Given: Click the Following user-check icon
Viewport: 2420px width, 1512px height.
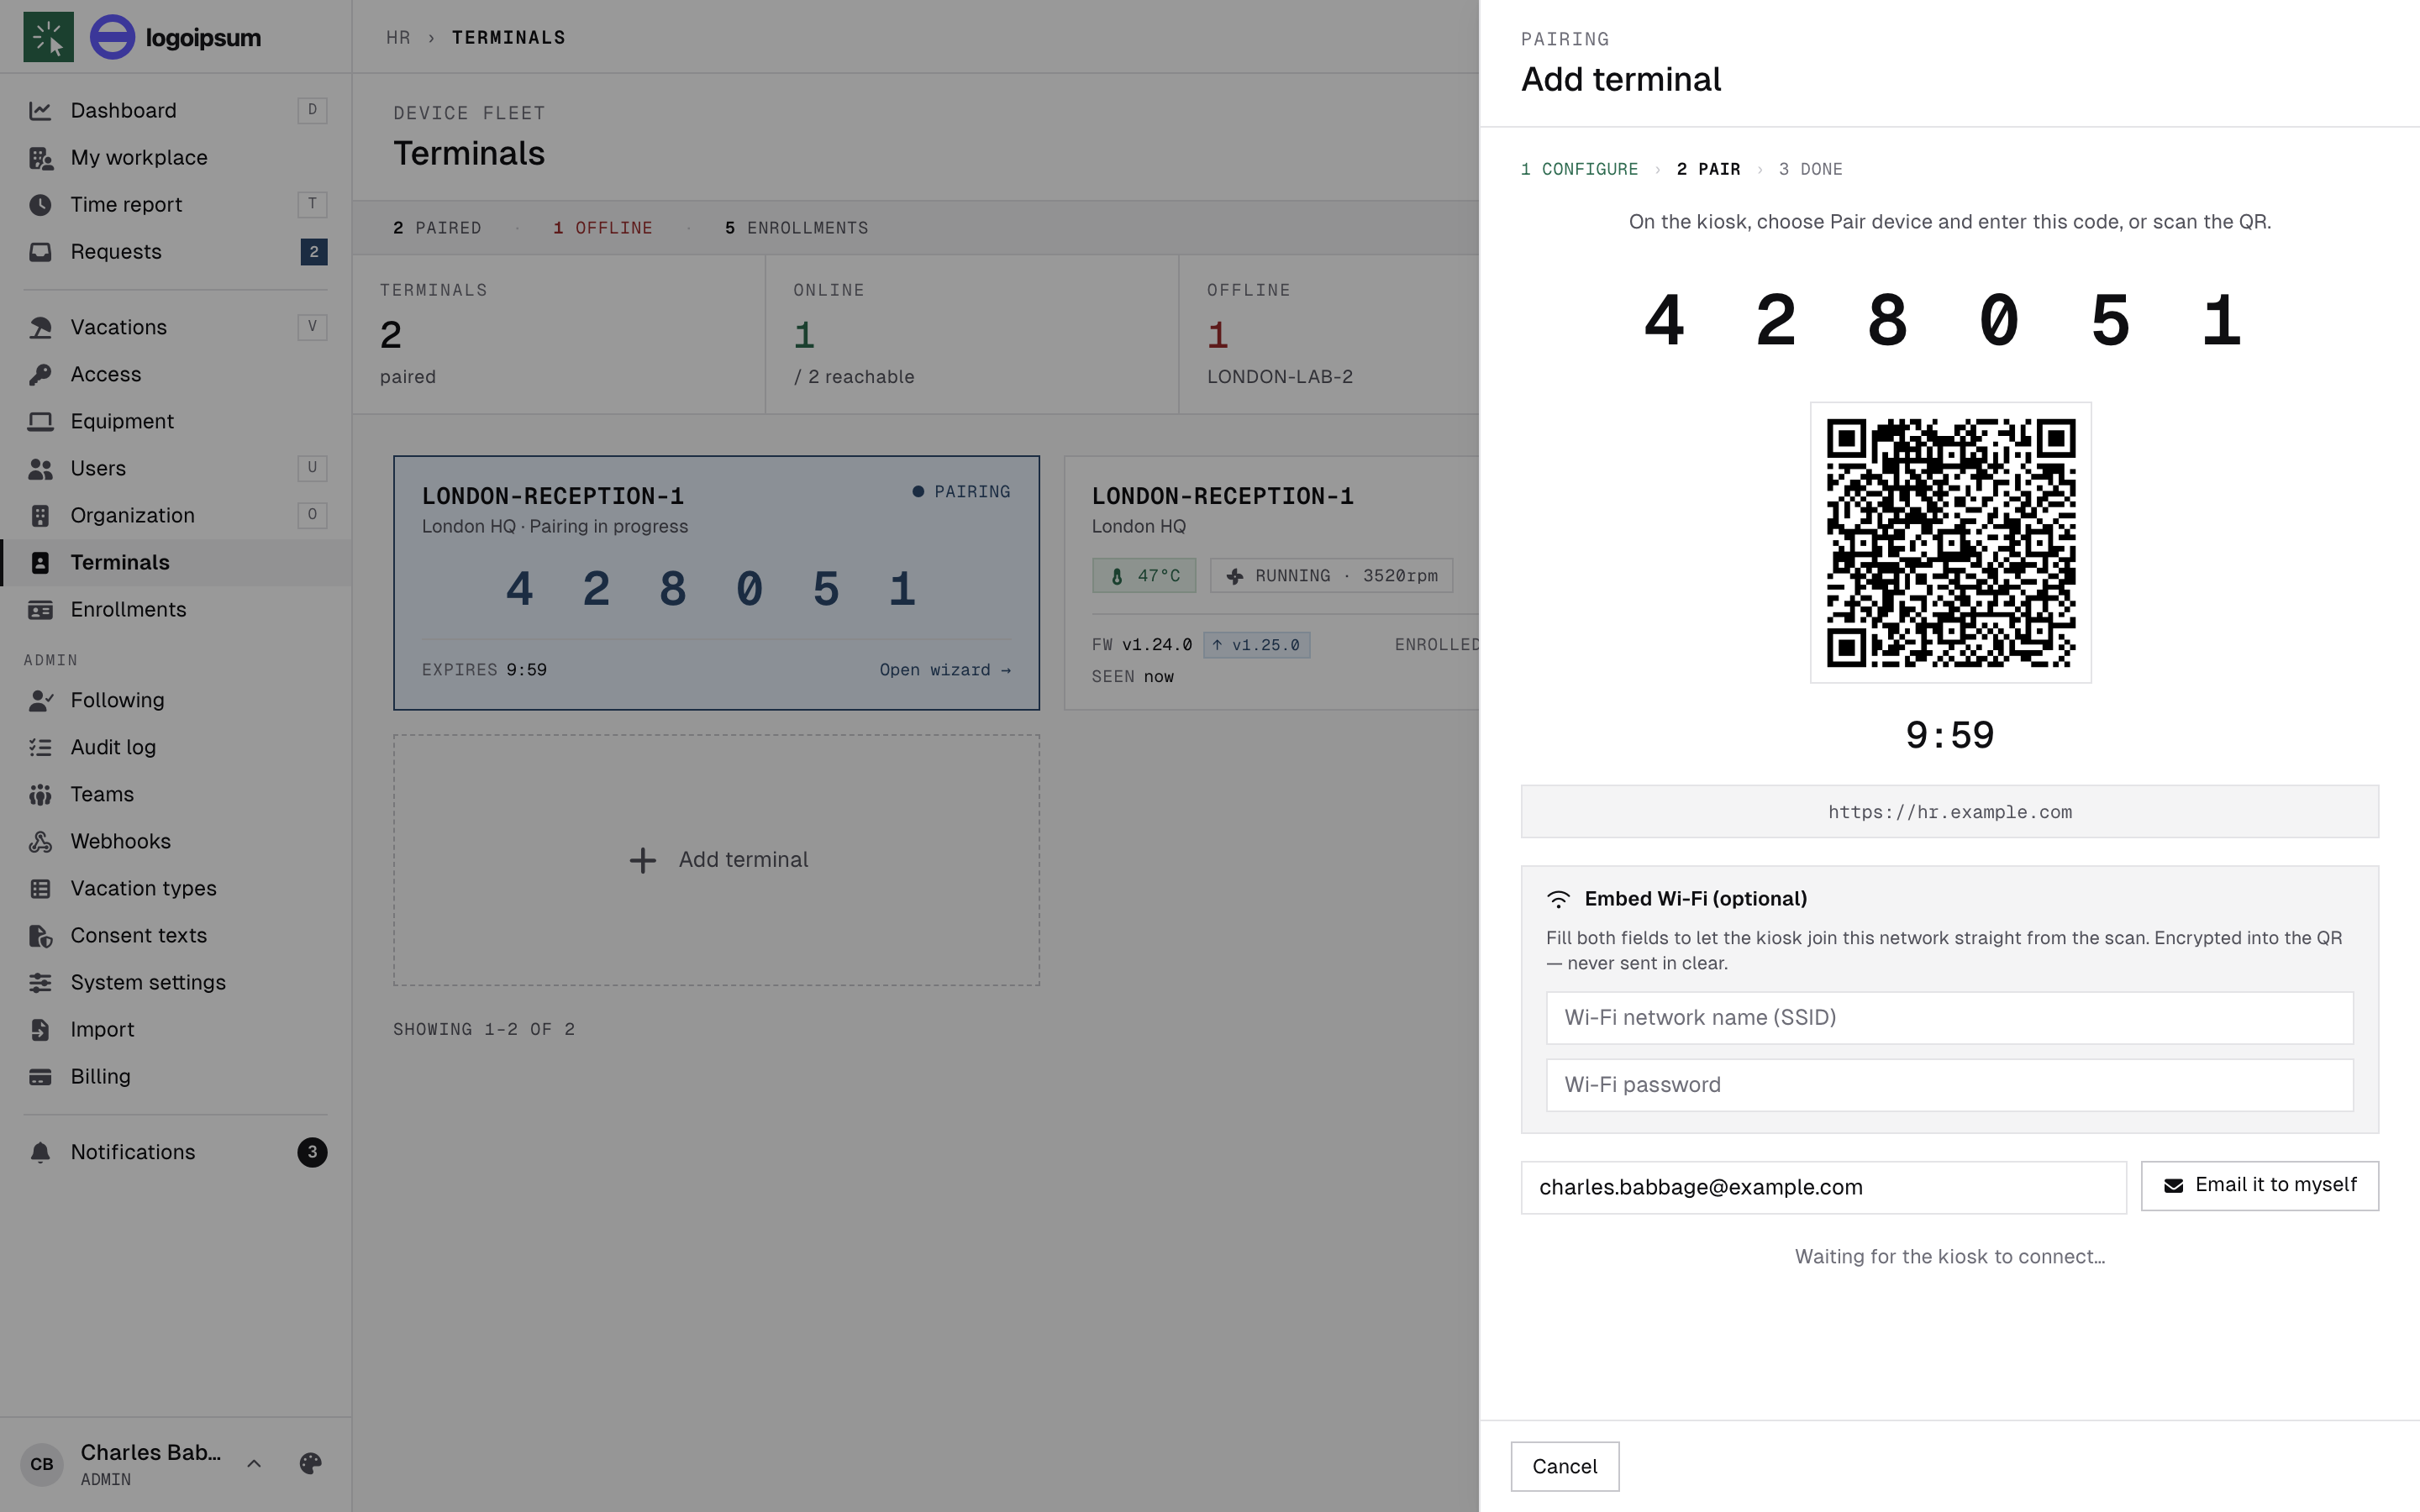Looking at the screenshot, I should 40,700.
